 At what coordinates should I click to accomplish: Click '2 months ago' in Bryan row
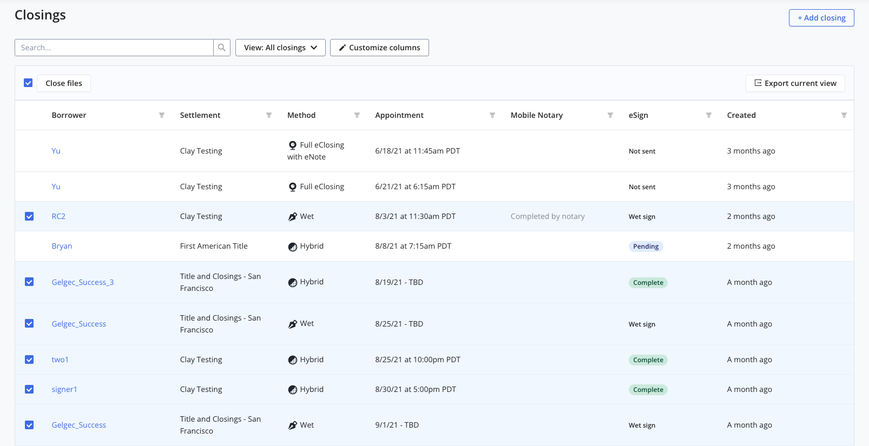coord(751,247)
